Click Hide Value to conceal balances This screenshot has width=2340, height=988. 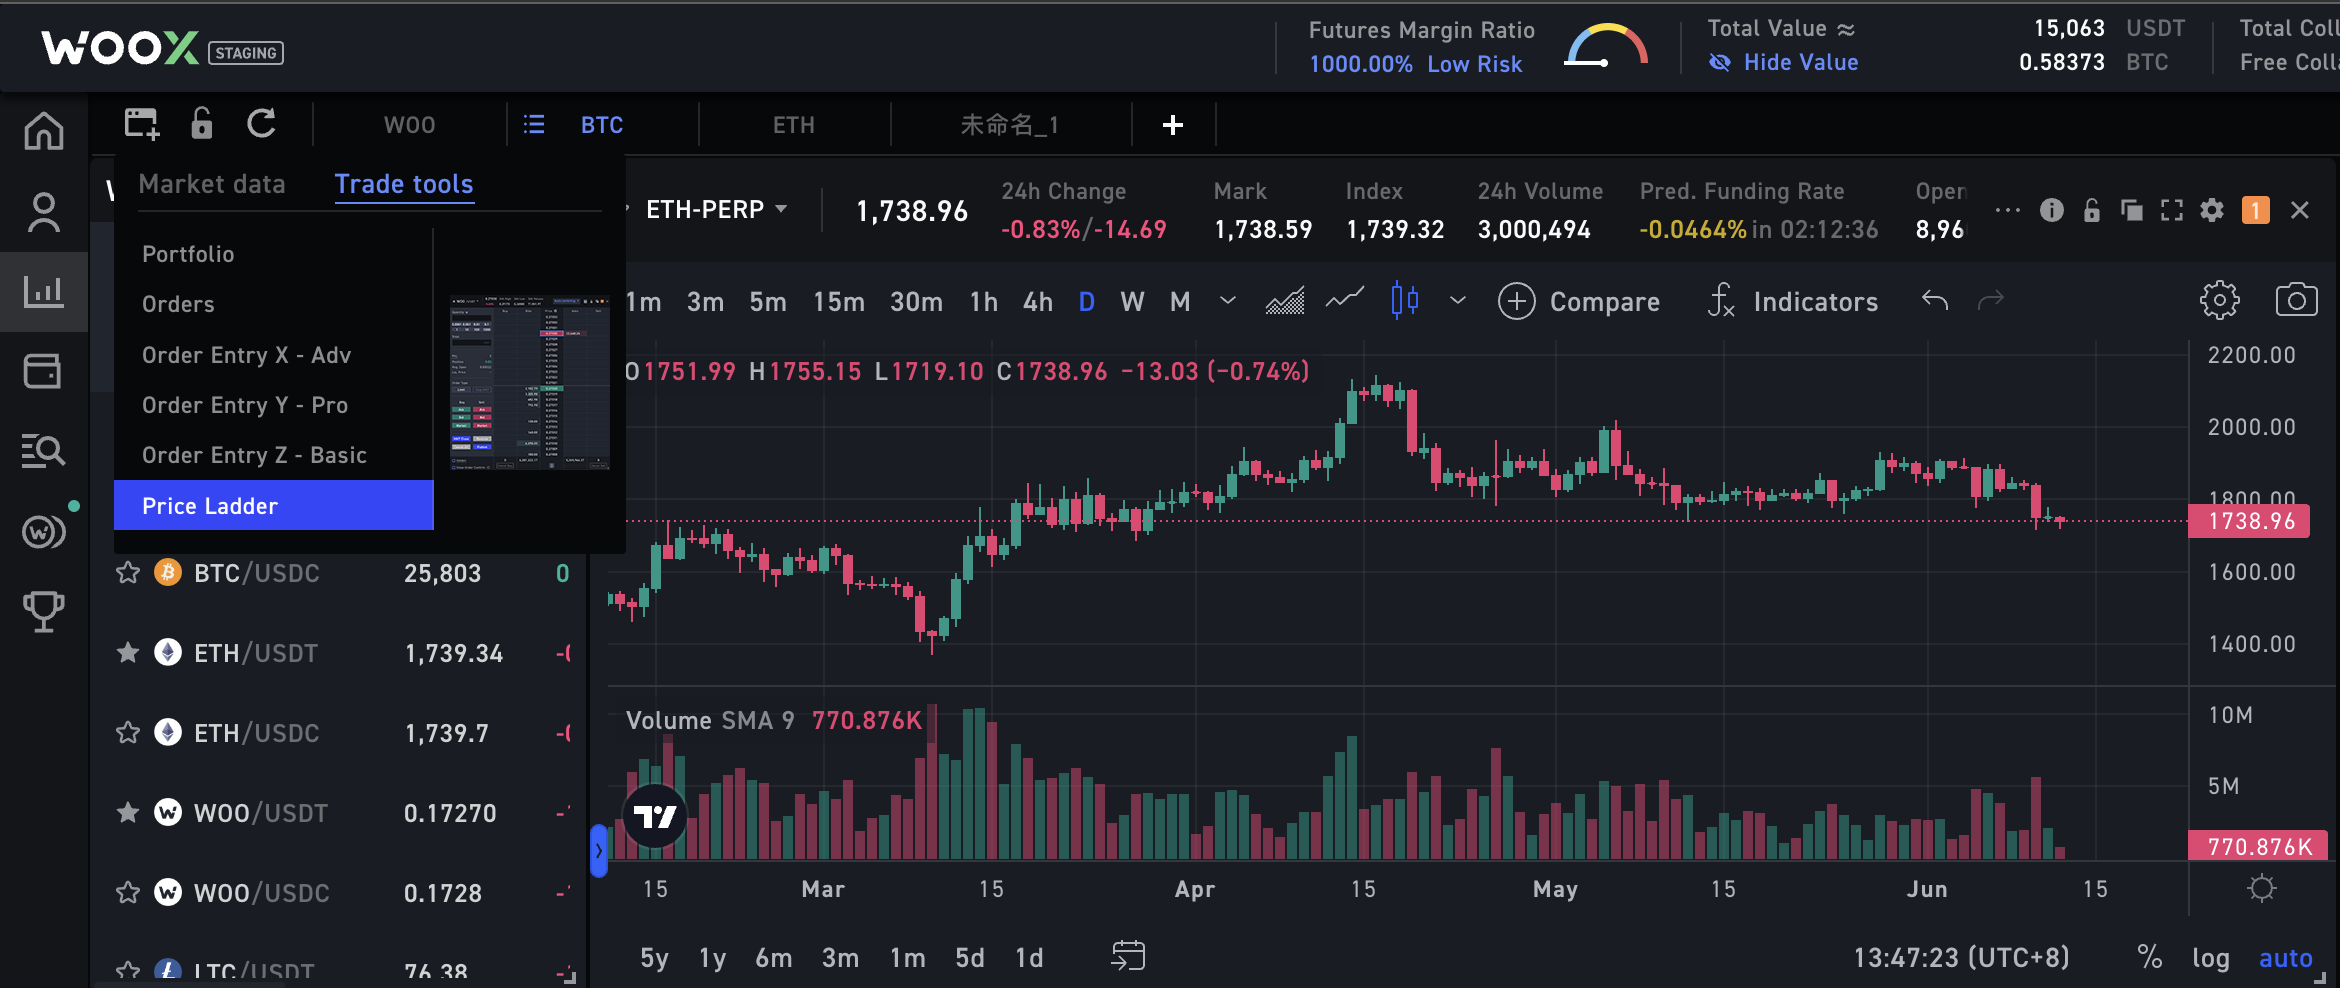[x=1785, y=62]
